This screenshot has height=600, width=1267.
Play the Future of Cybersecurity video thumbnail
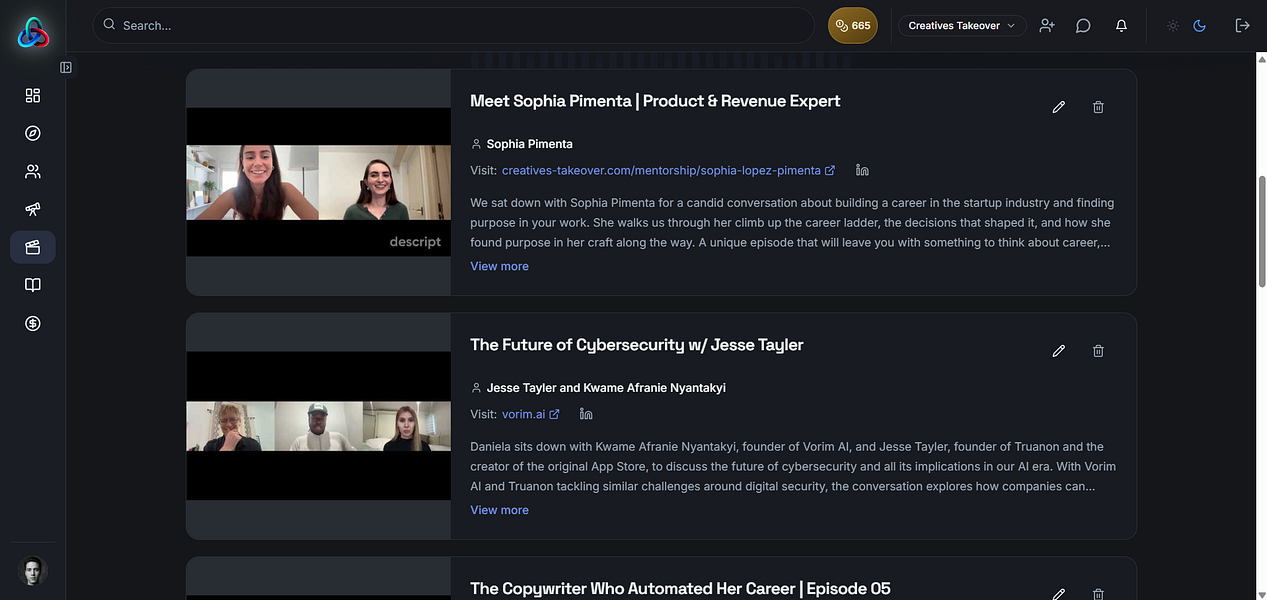(318, 426)
